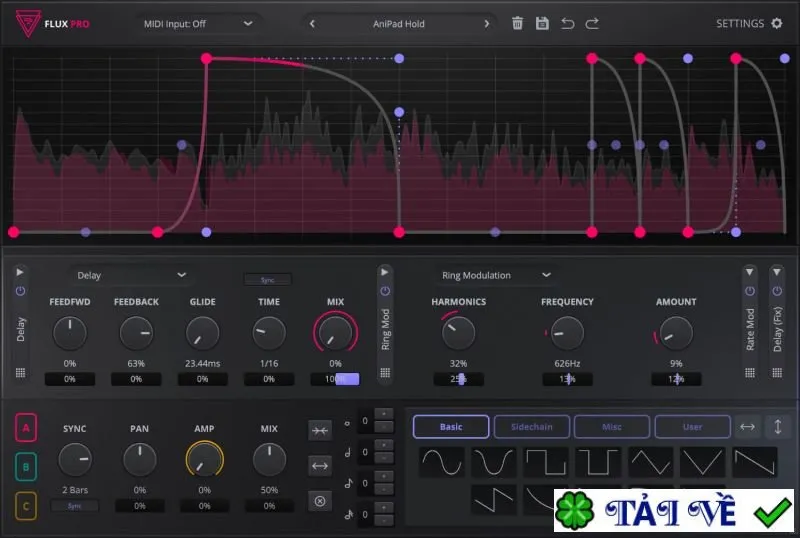Redo change with the redo arrow
The width and height of the screenshot is (800, 538).
pyautogui.click(x=592, y=23)
